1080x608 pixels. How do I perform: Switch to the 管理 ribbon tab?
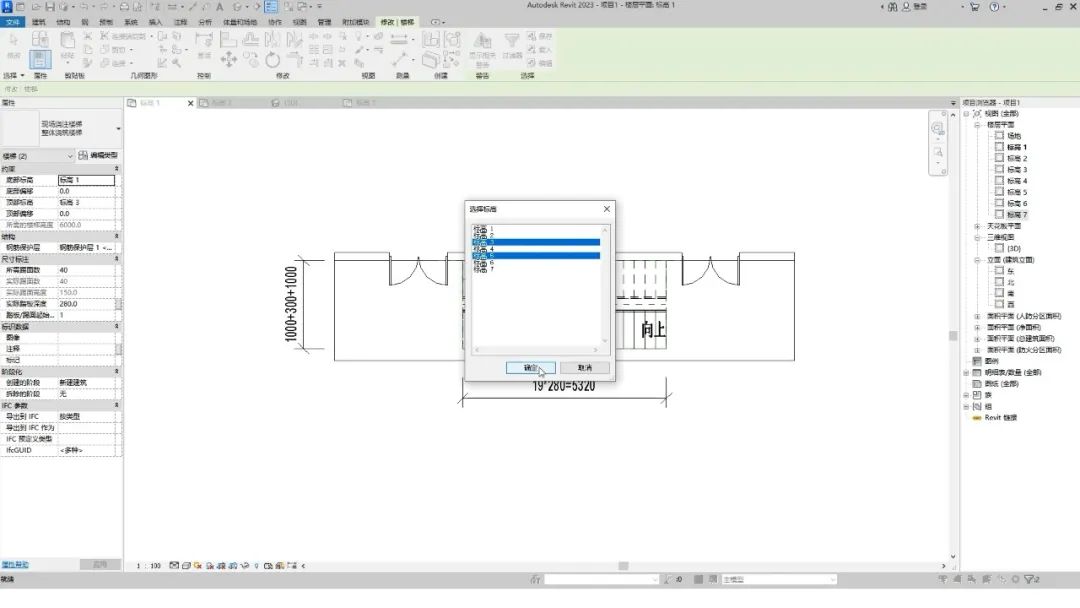point(324,22)
